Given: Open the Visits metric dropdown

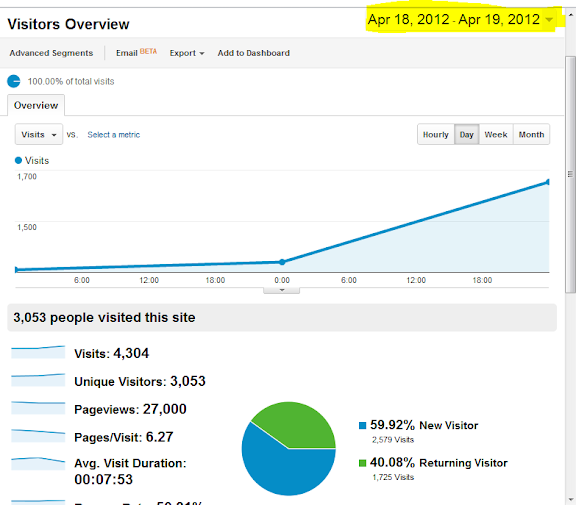Looking at the screenshot, I should [39, 134].
